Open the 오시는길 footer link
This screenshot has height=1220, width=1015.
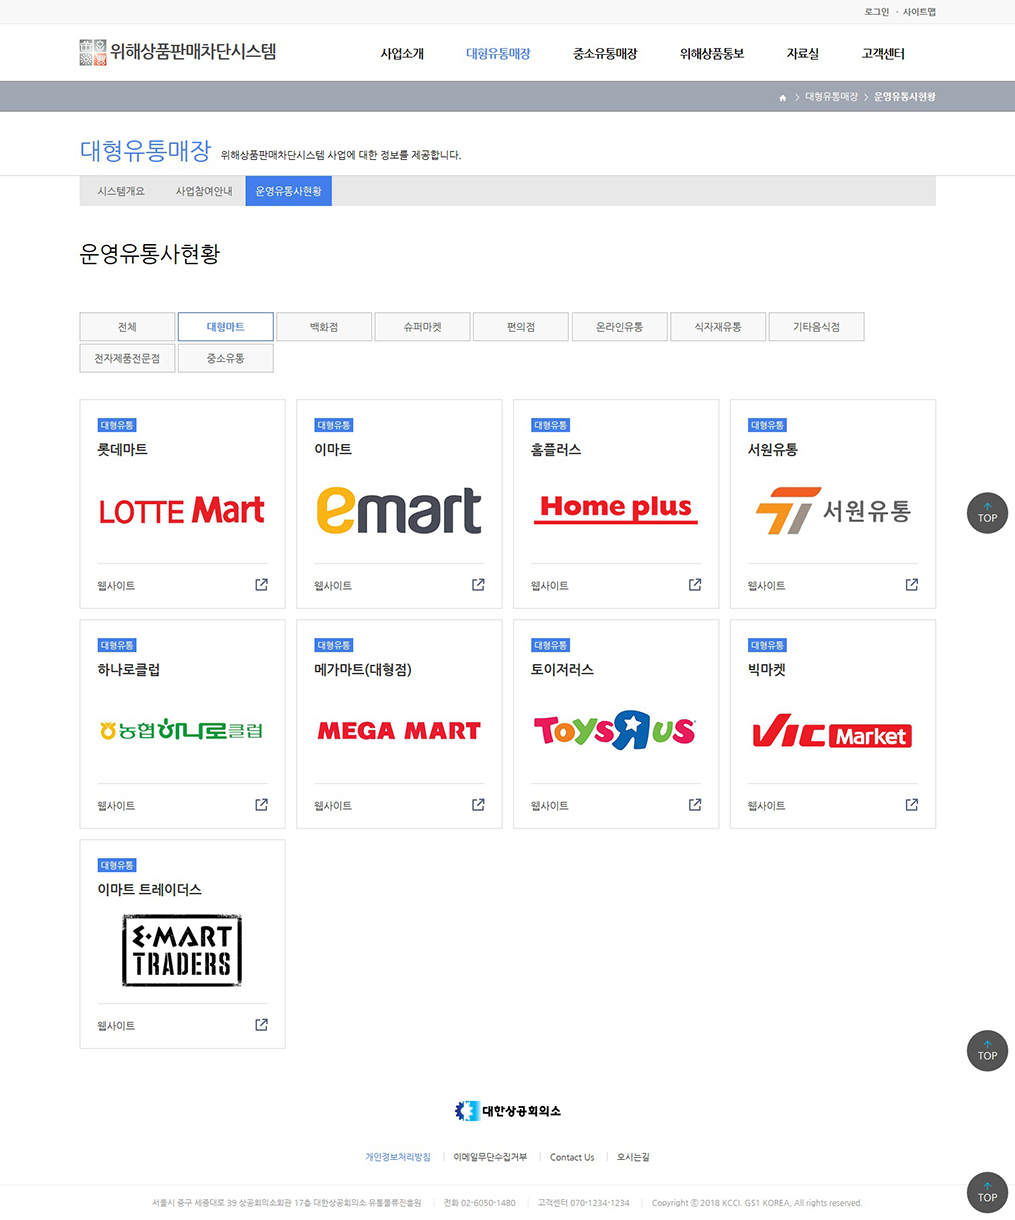633,1157
